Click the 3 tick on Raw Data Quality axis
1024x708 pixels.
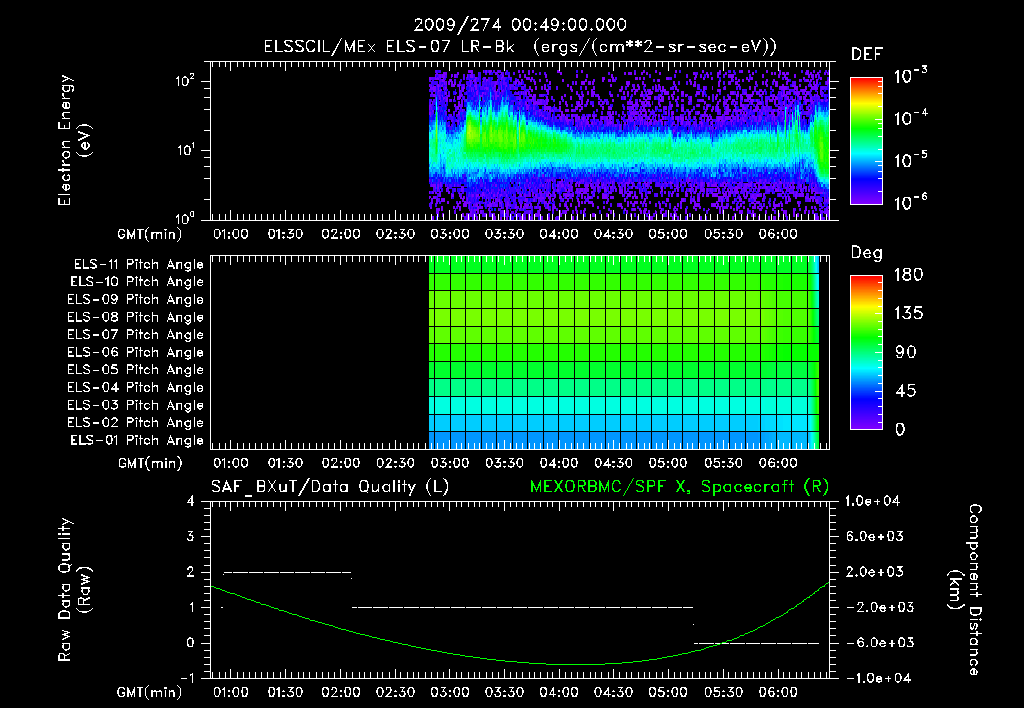191,537
